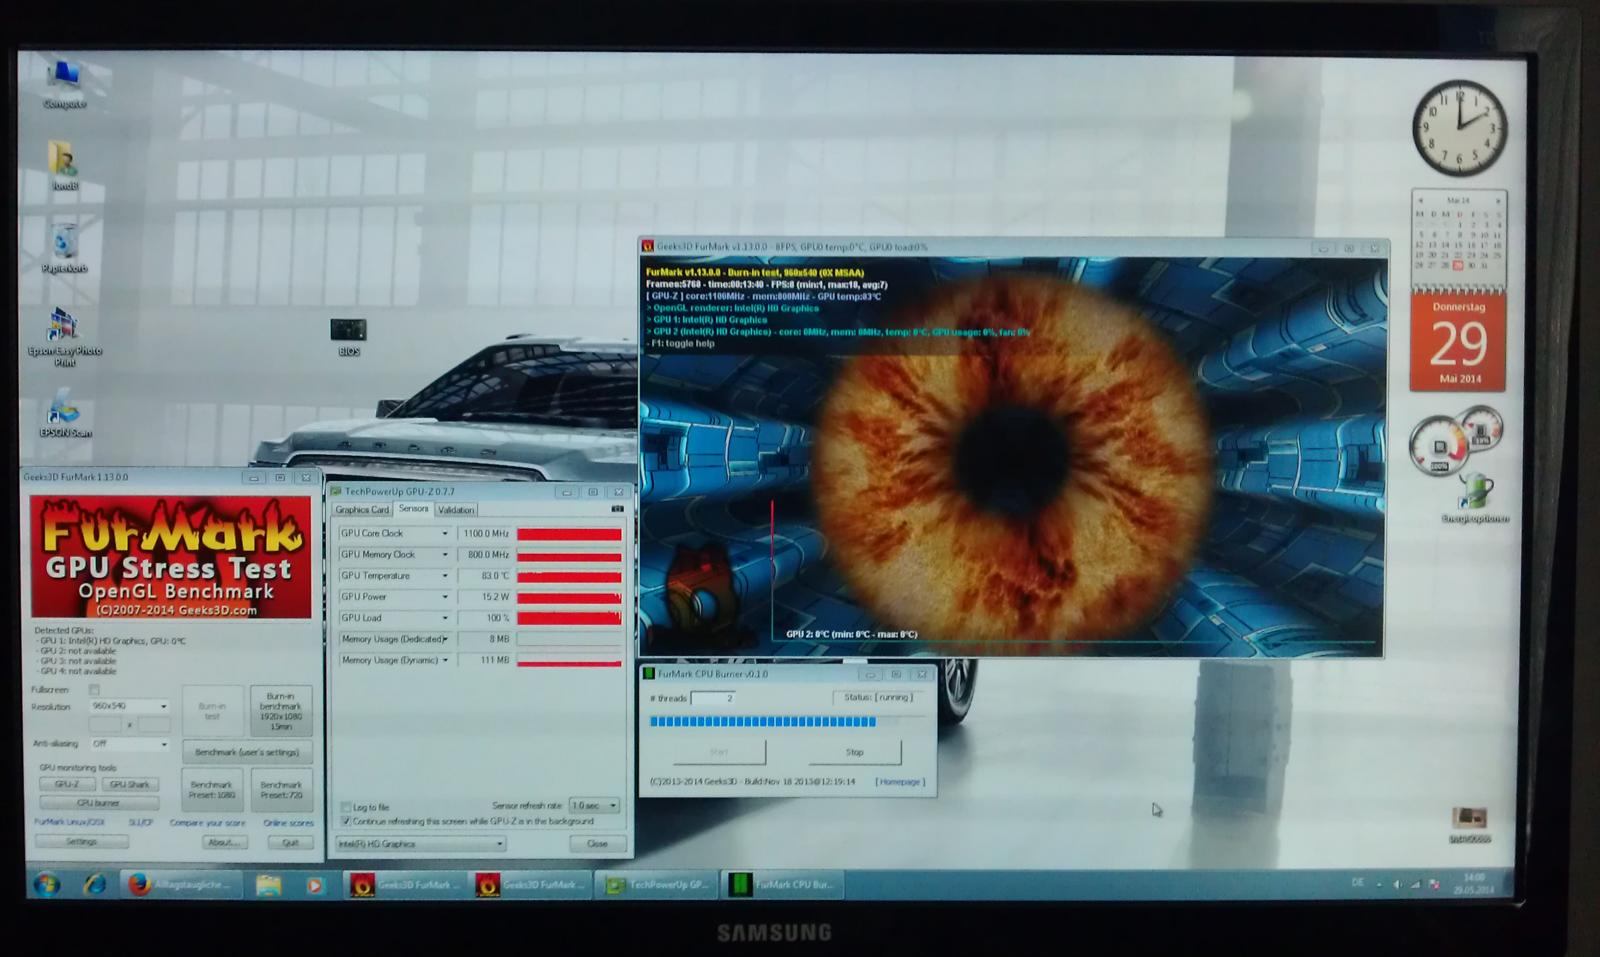Click the Windows Start orb
Image resolution: width=1600 pixels, height=957 pixels.
point(46,884)
